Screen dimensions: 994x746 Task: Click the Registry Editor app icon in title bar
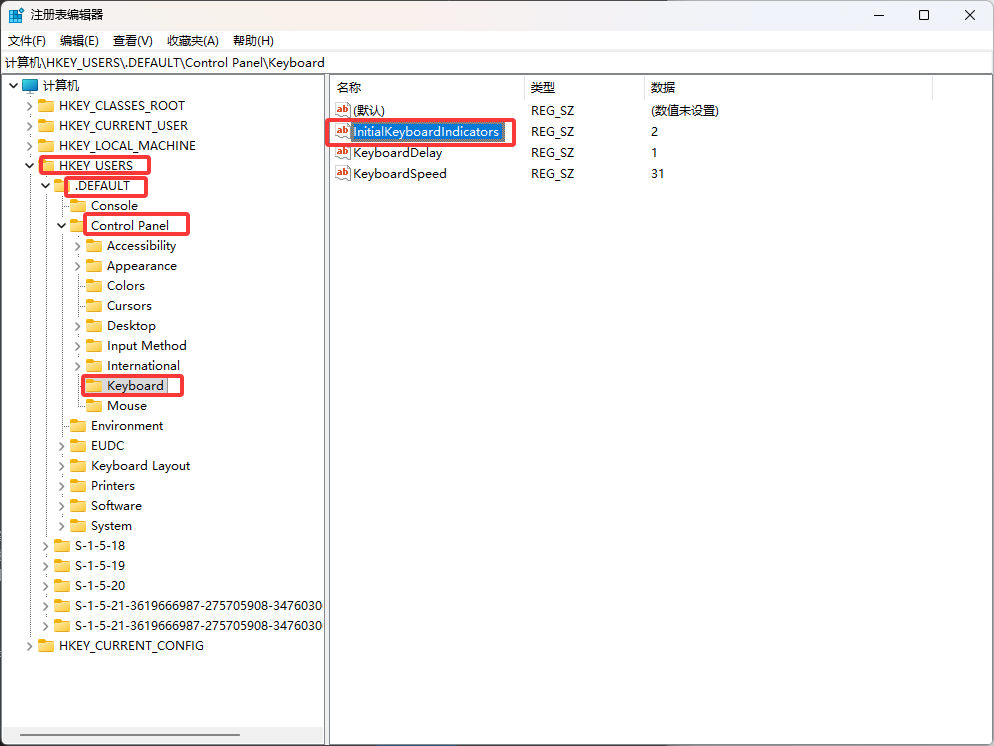[x=16, y=15]
